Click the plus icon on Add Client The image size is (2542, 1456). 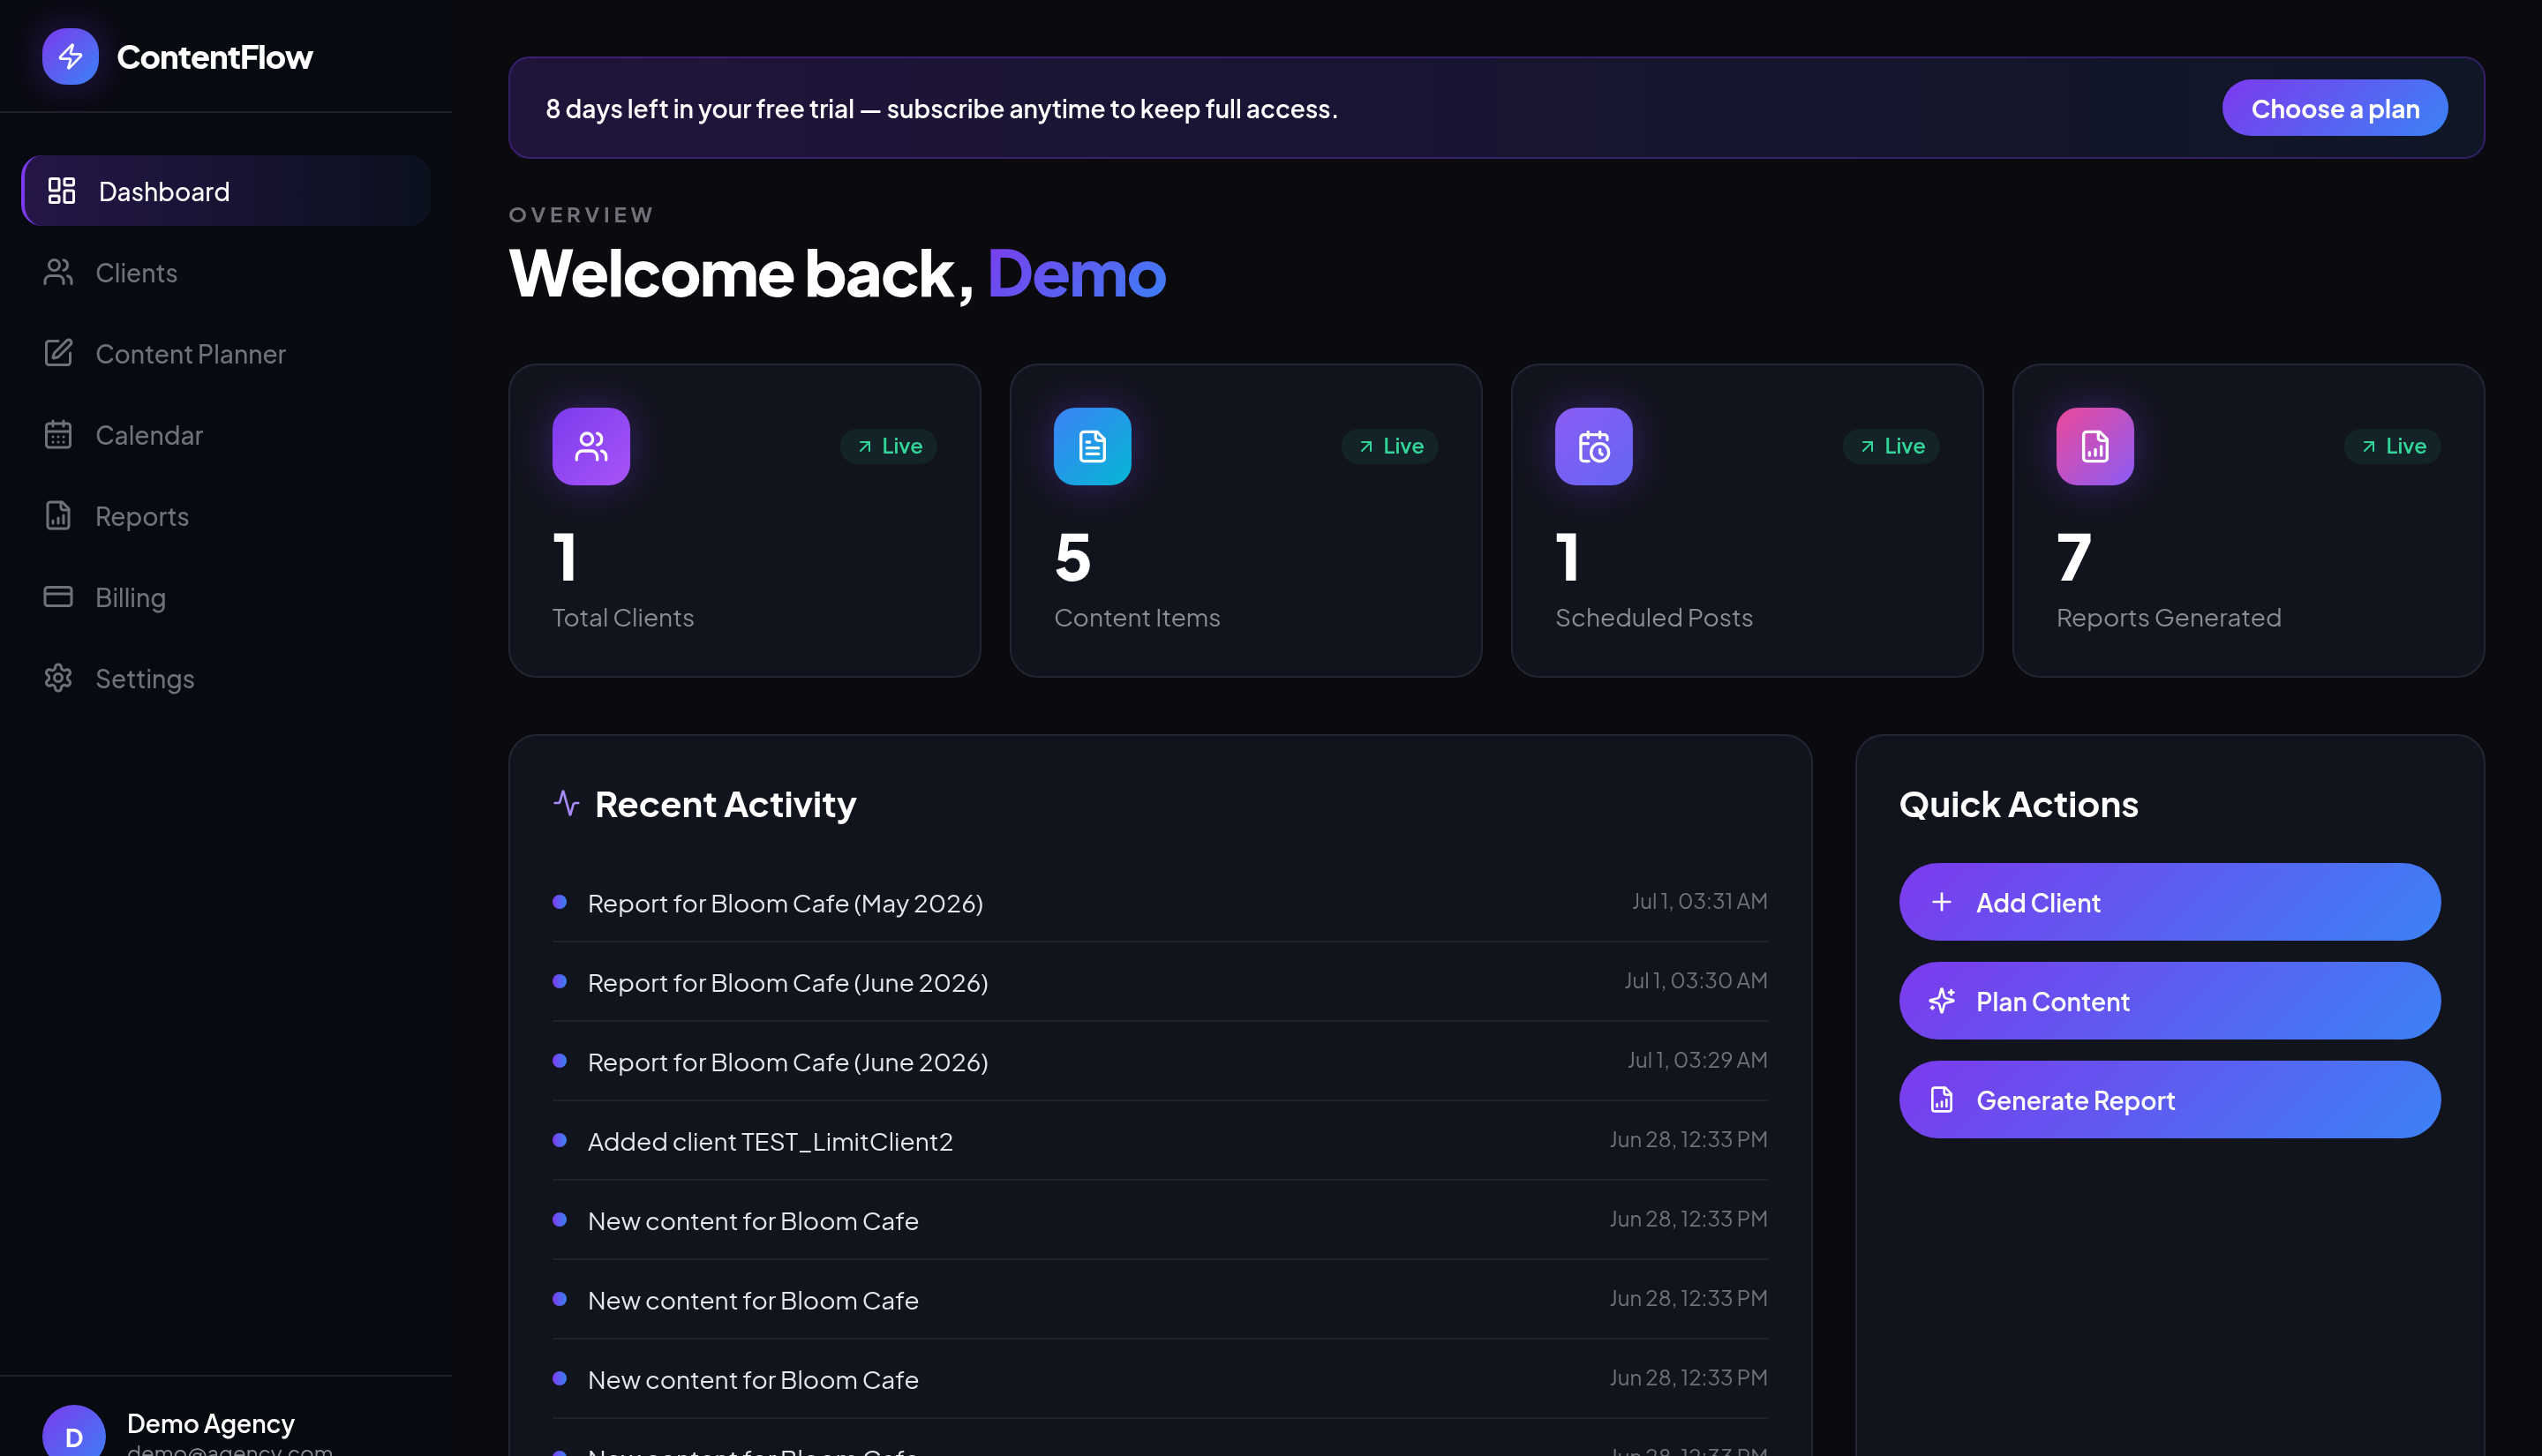[x=1941, y=902]
